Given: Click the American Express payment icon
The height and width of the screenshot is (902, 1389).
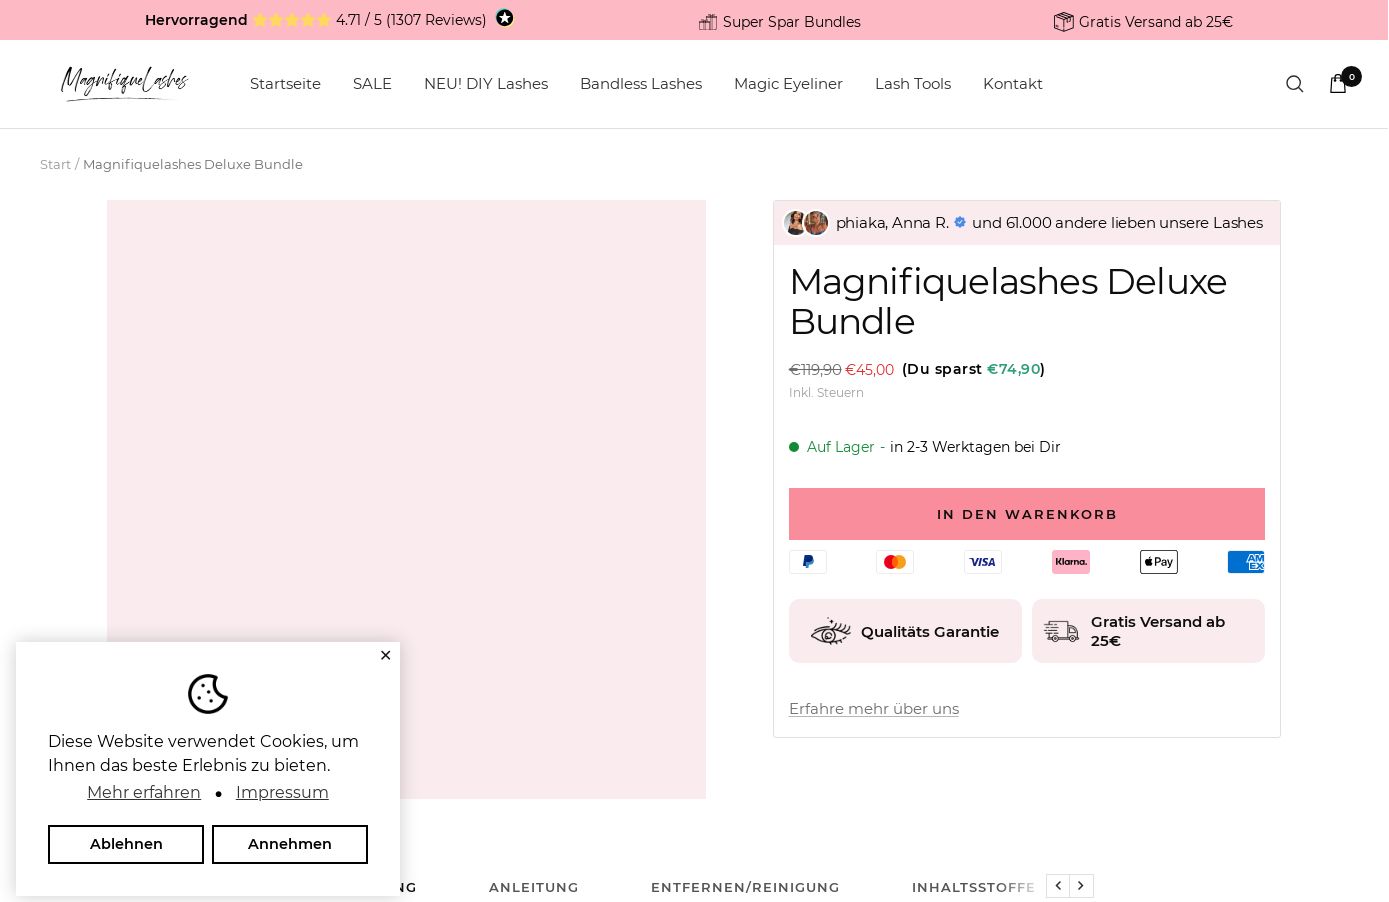Looking at the screenshot, I should click(1246, 562).
